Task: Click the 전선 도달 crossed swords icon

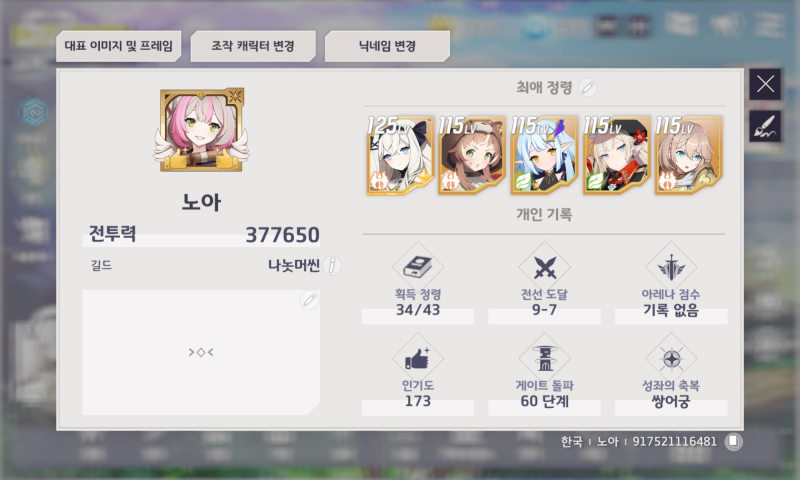Action: [544, 267]
